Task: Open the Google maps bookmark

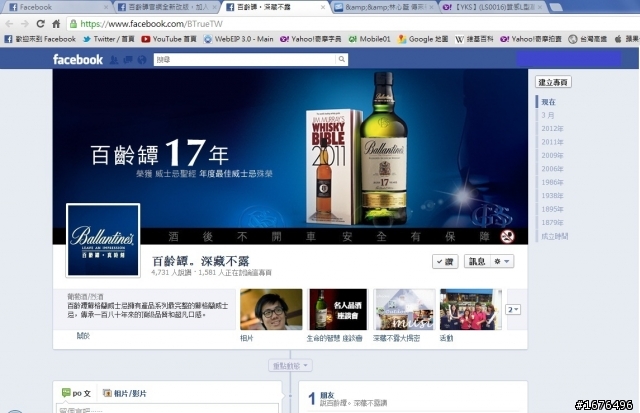Action: (423, 39)
